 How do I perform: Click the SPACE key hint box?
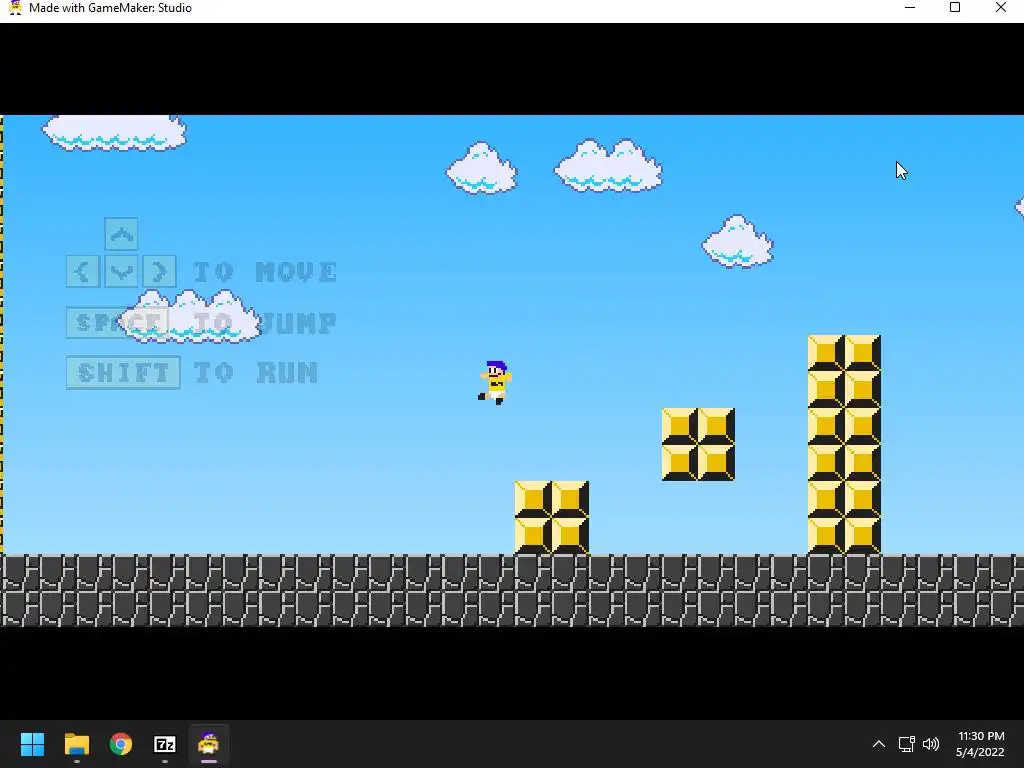pos(118,323)
